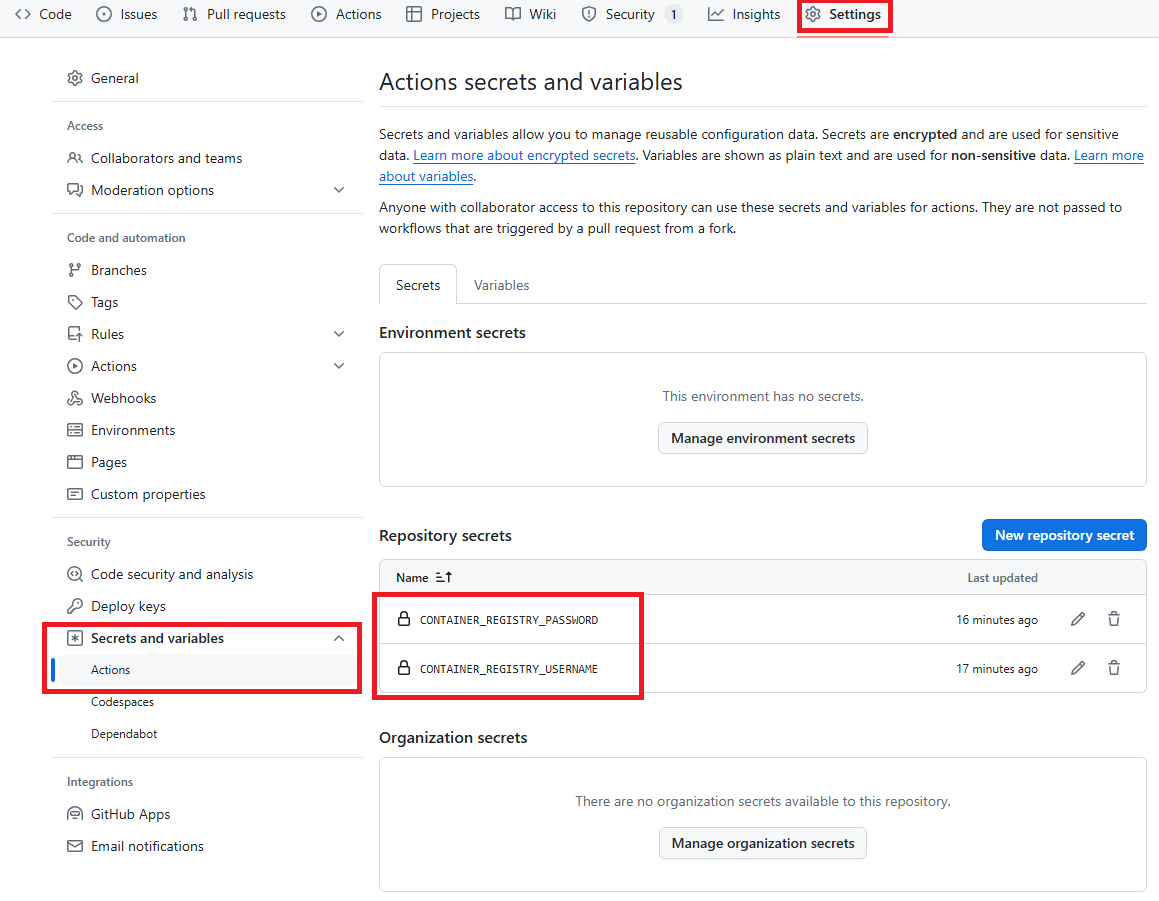The image size is (1159, 901).
Task: Click the Moderation options comment icon
Action: (x=75, y=190)
